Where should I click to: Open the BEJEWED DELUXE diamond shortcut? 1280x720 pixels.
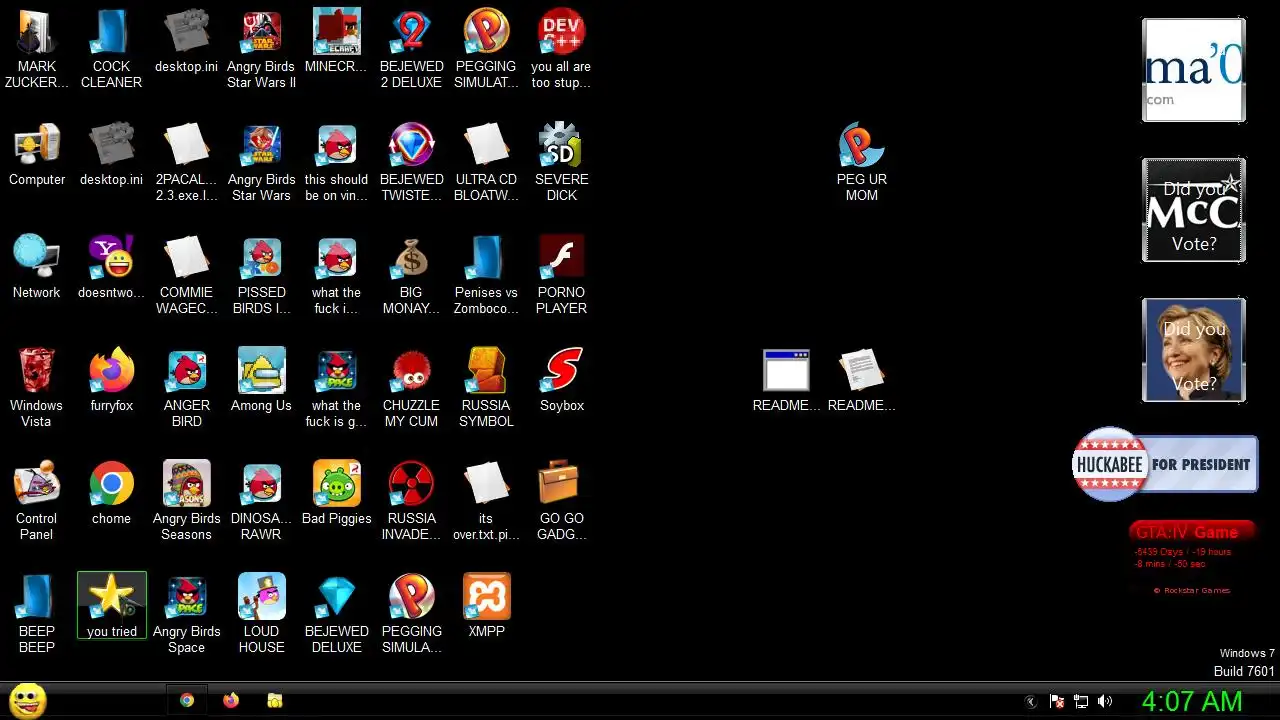pyautogui.click(x=336, y=613)
